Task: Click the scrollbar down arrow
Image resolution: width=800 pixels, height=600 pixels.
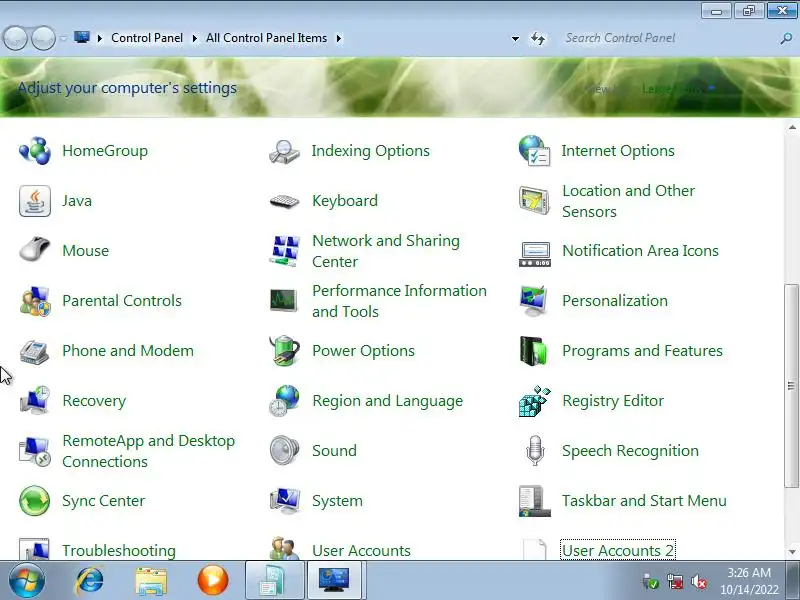Action: (x=792, y=553)
